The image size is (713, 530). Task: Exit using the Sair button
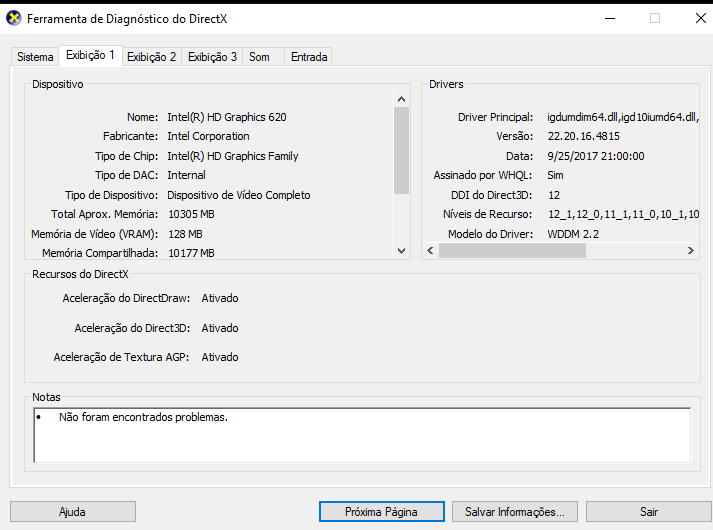[x=649, y=511]
